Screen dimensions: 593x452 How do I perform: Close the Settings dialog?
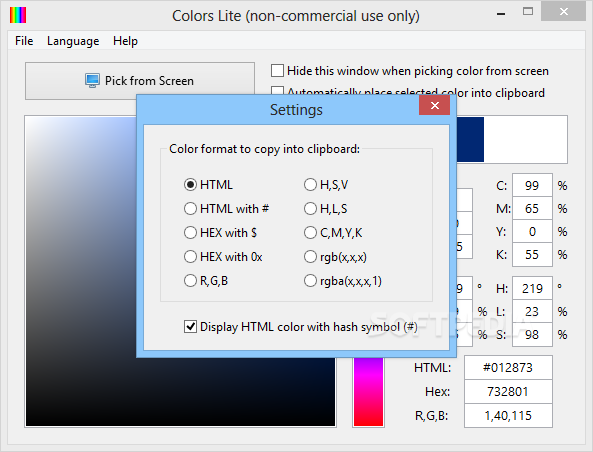point(434,105)
